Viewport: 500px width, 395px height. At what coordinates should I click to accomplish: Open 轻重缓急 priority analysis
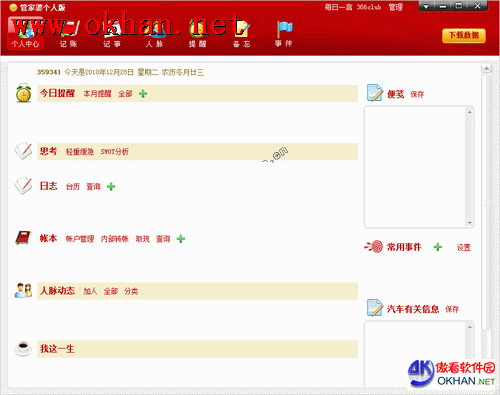point(80,152)
